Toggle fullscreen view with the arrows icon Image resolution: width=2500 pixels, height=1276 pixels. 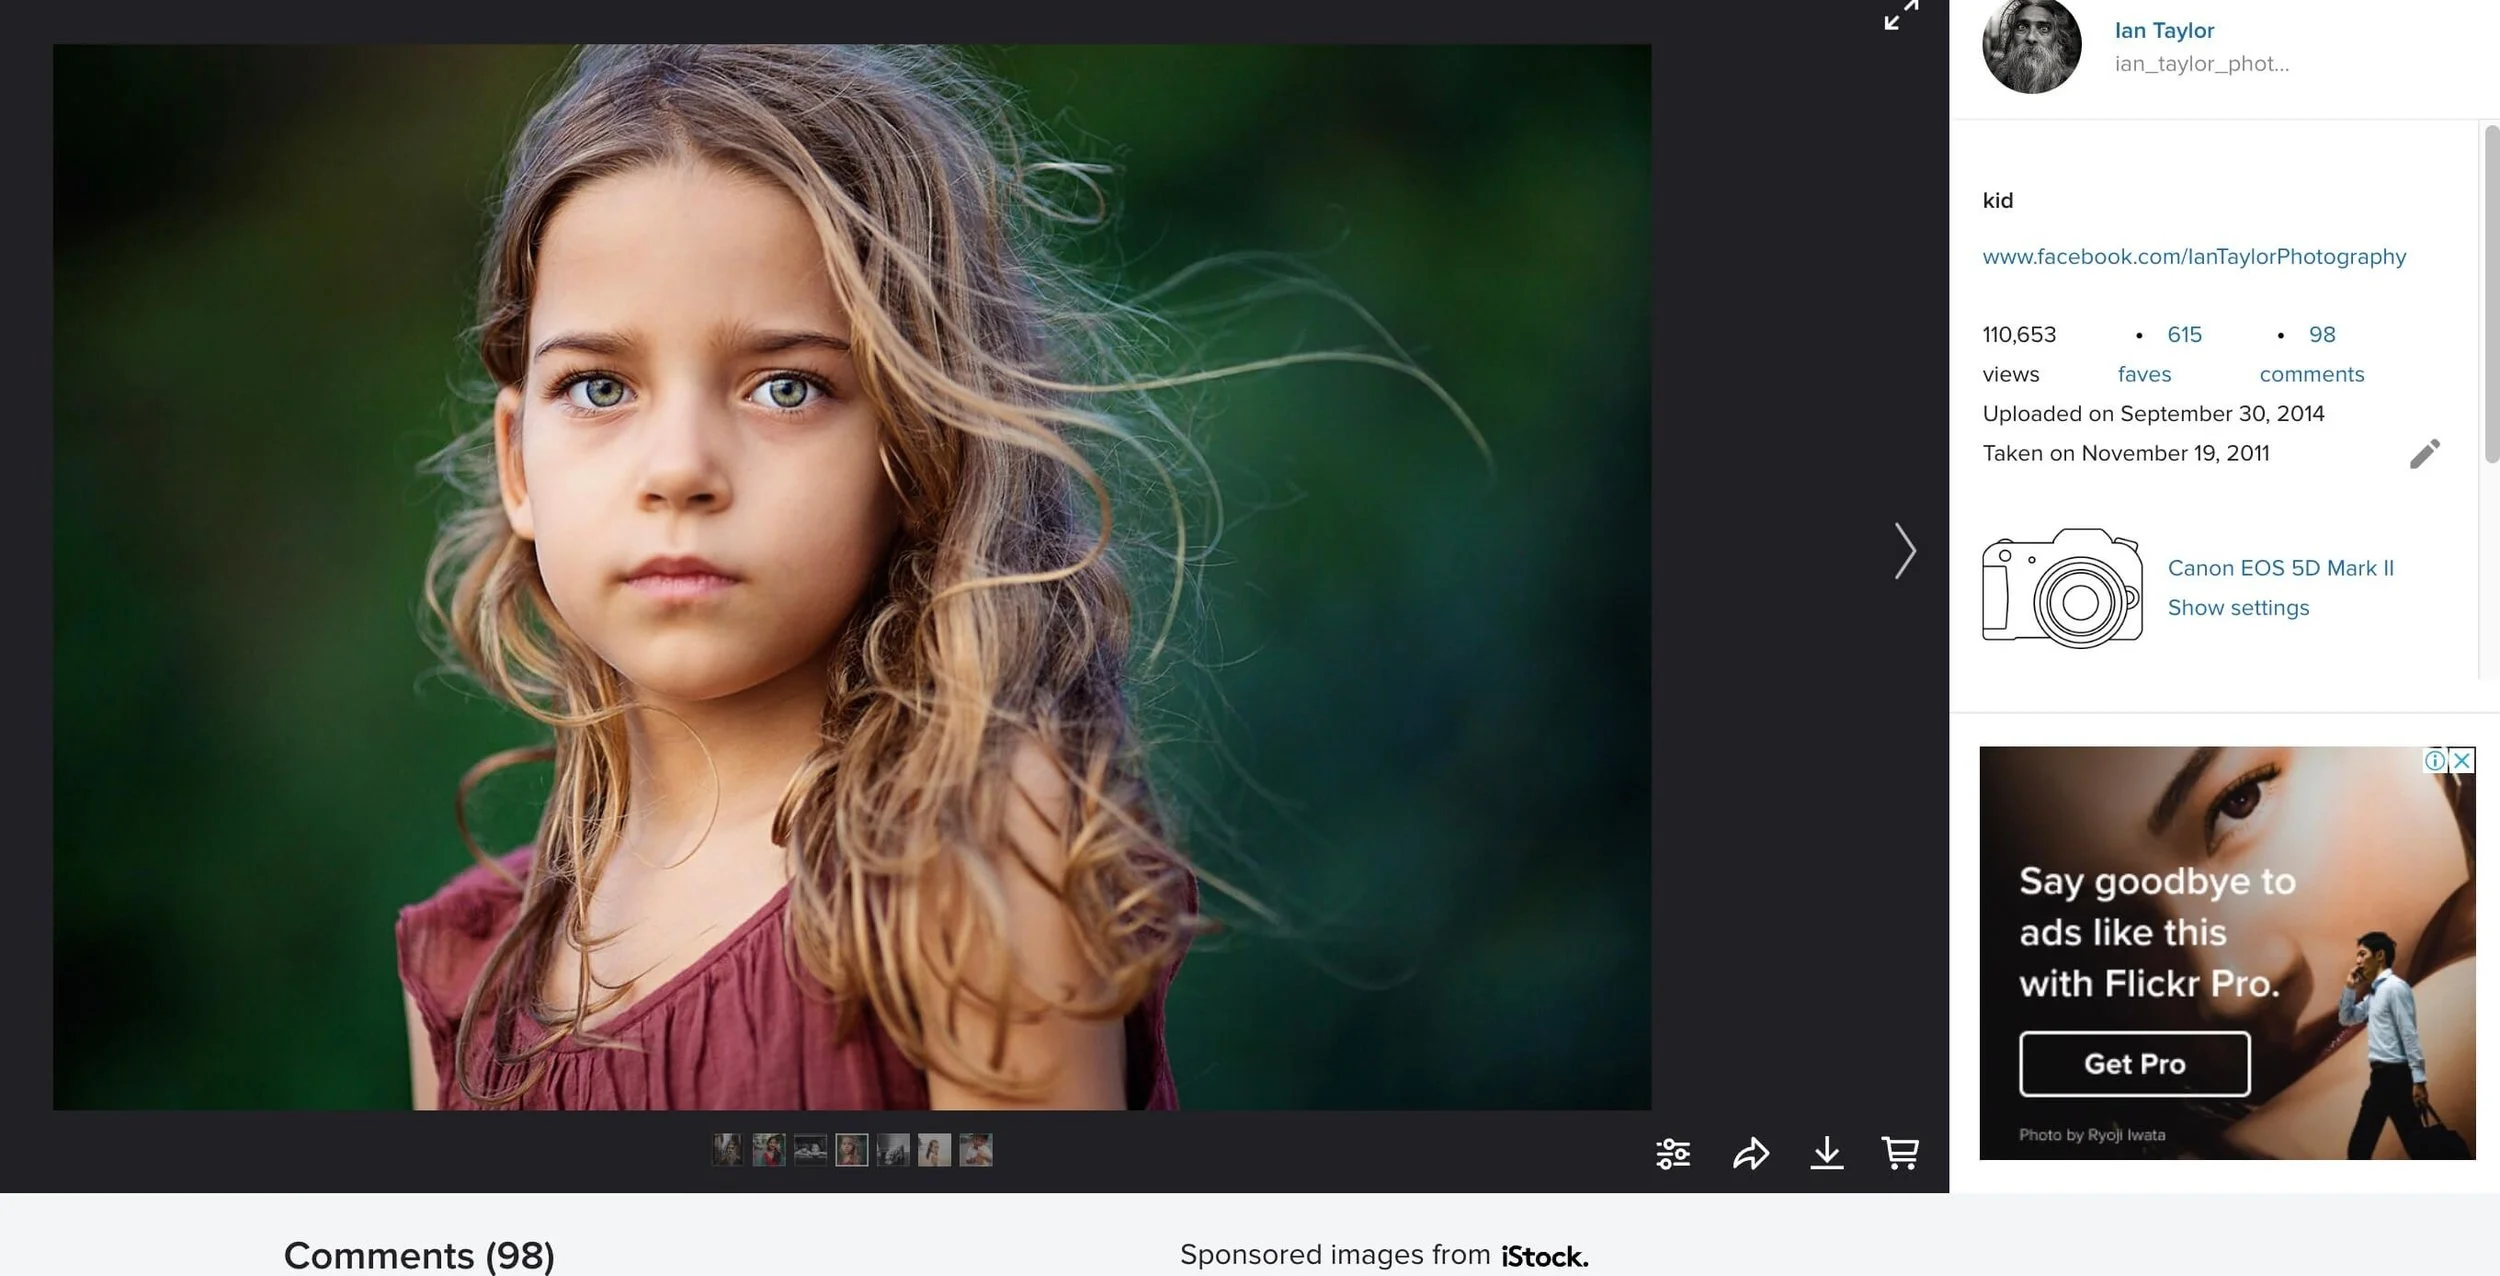coord(1901,15)
